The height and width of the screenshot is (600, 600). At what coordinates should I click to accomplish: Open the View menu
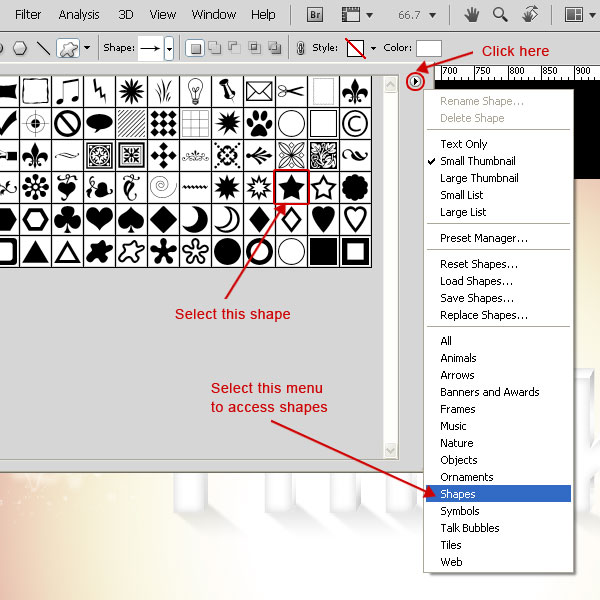point(163,15)
